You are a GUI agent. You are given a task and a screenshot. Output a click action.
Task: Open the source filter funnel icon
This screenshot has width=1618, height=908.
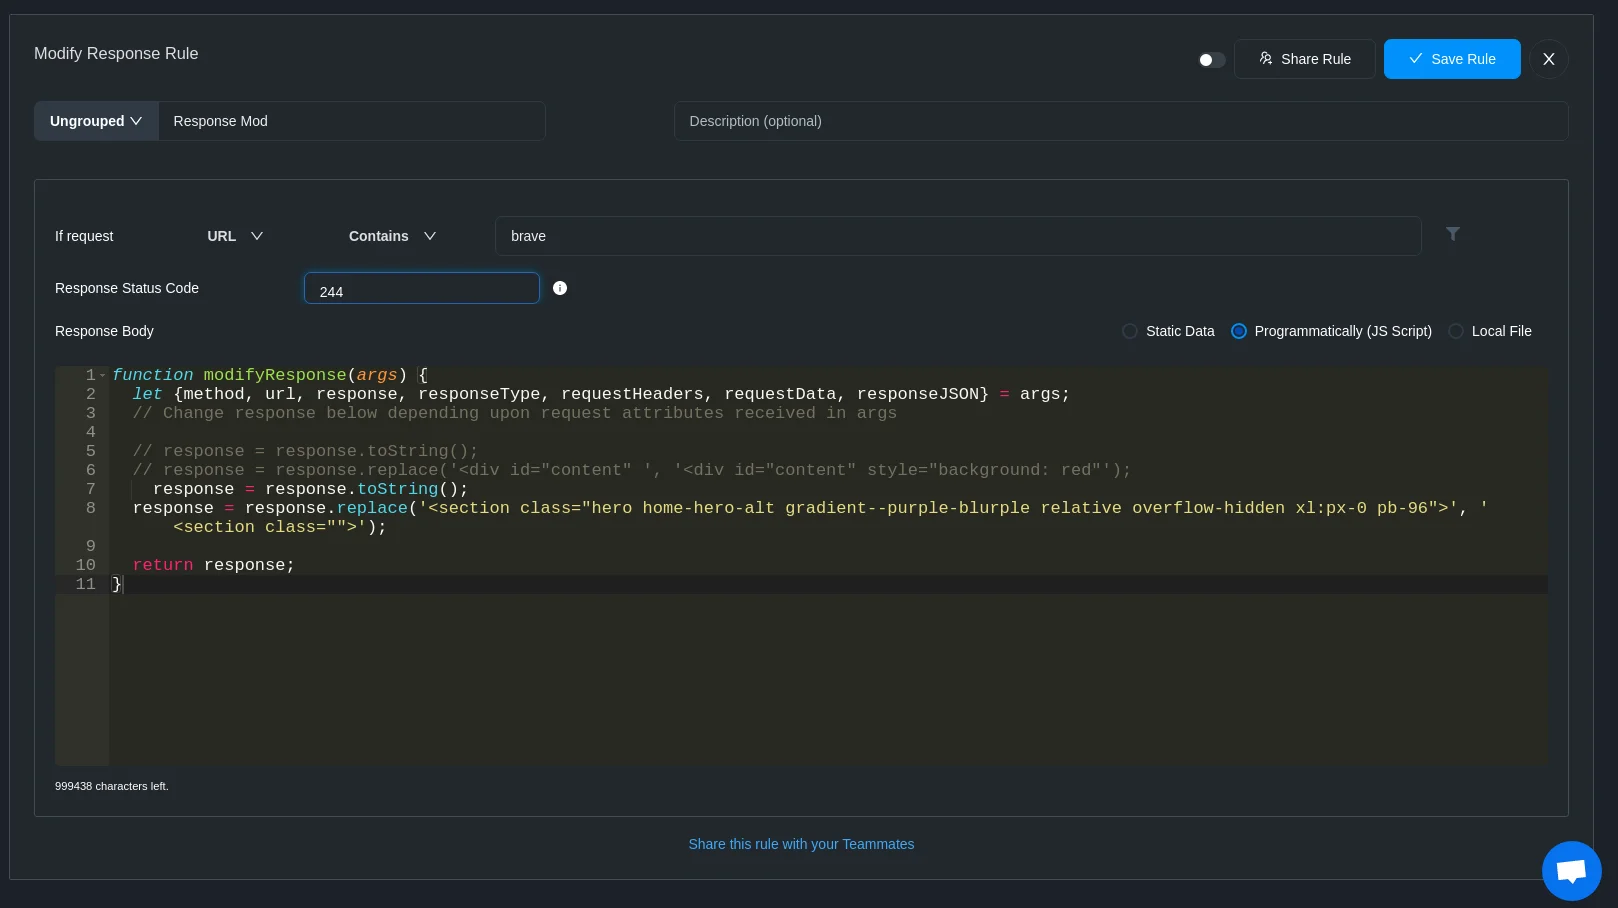pos(1453,234)
